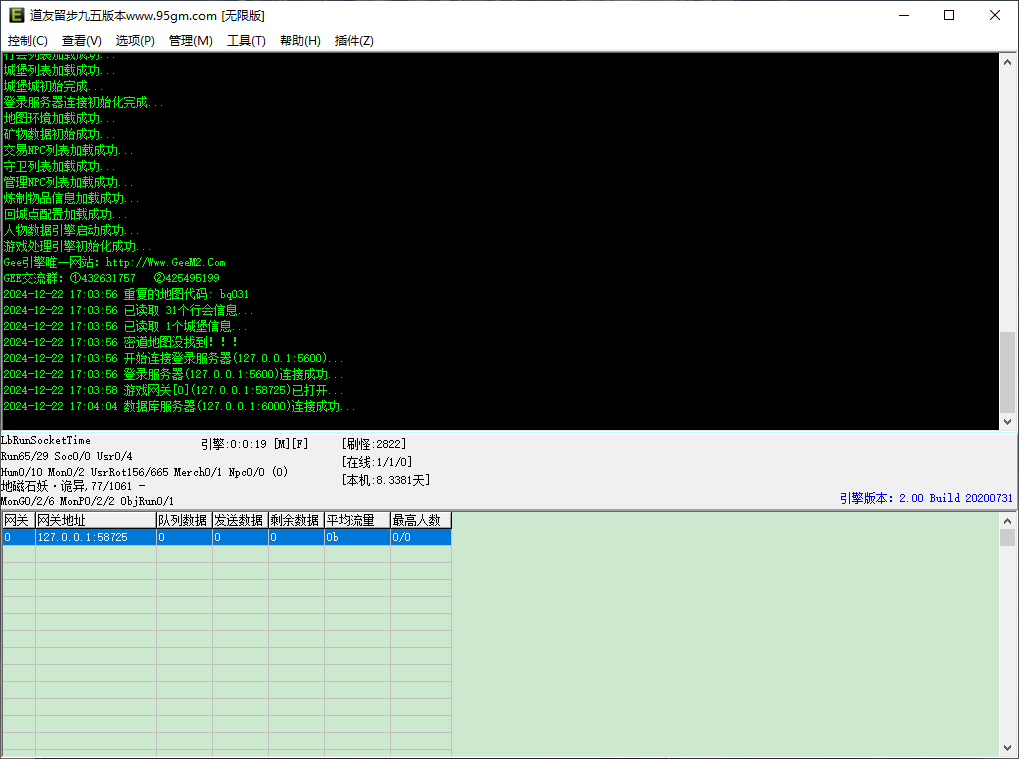Click the 平均流量 column header
Screen dimensions: 1019x759
click(x=357, y=520)
